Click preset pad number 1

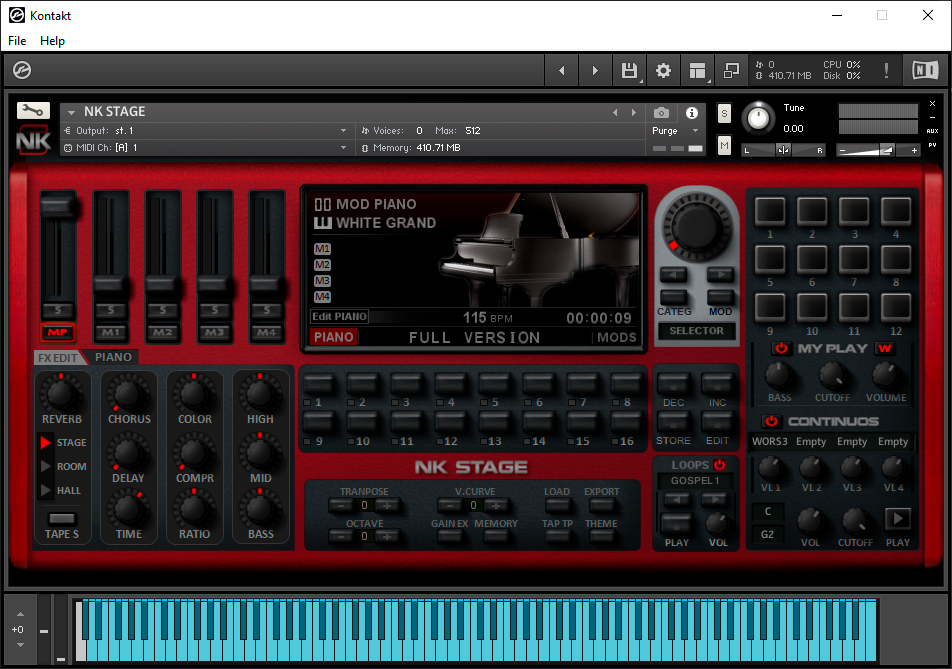tap(770, 211)
